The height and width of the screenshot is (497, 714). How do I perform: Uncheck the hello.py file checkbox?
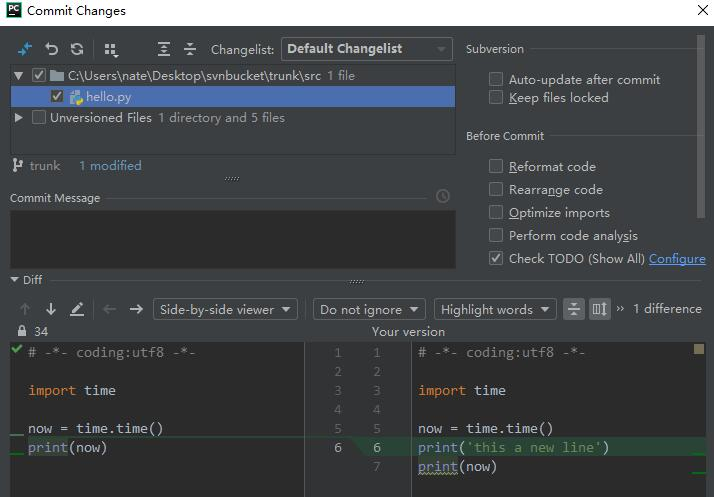tap(57, 97)
